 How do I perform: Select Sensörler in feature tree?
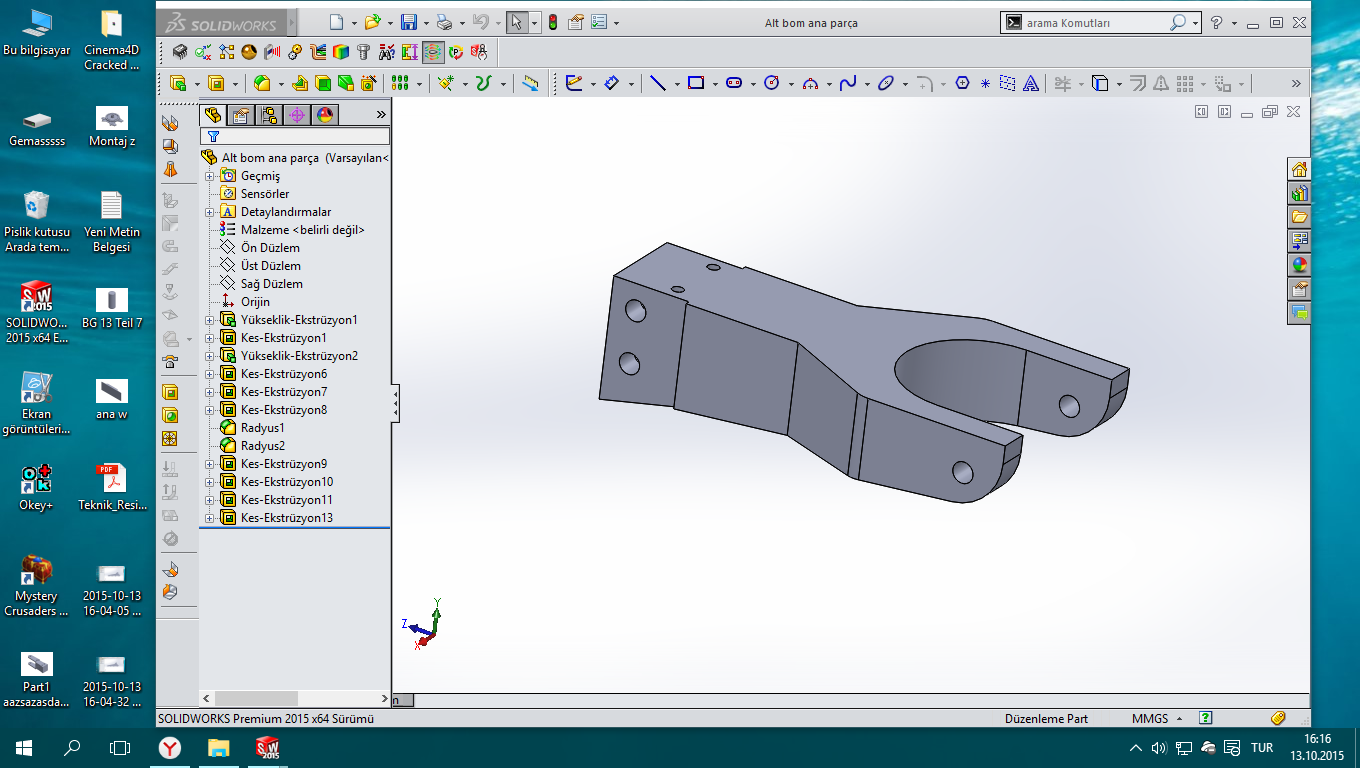pos(265,194)
